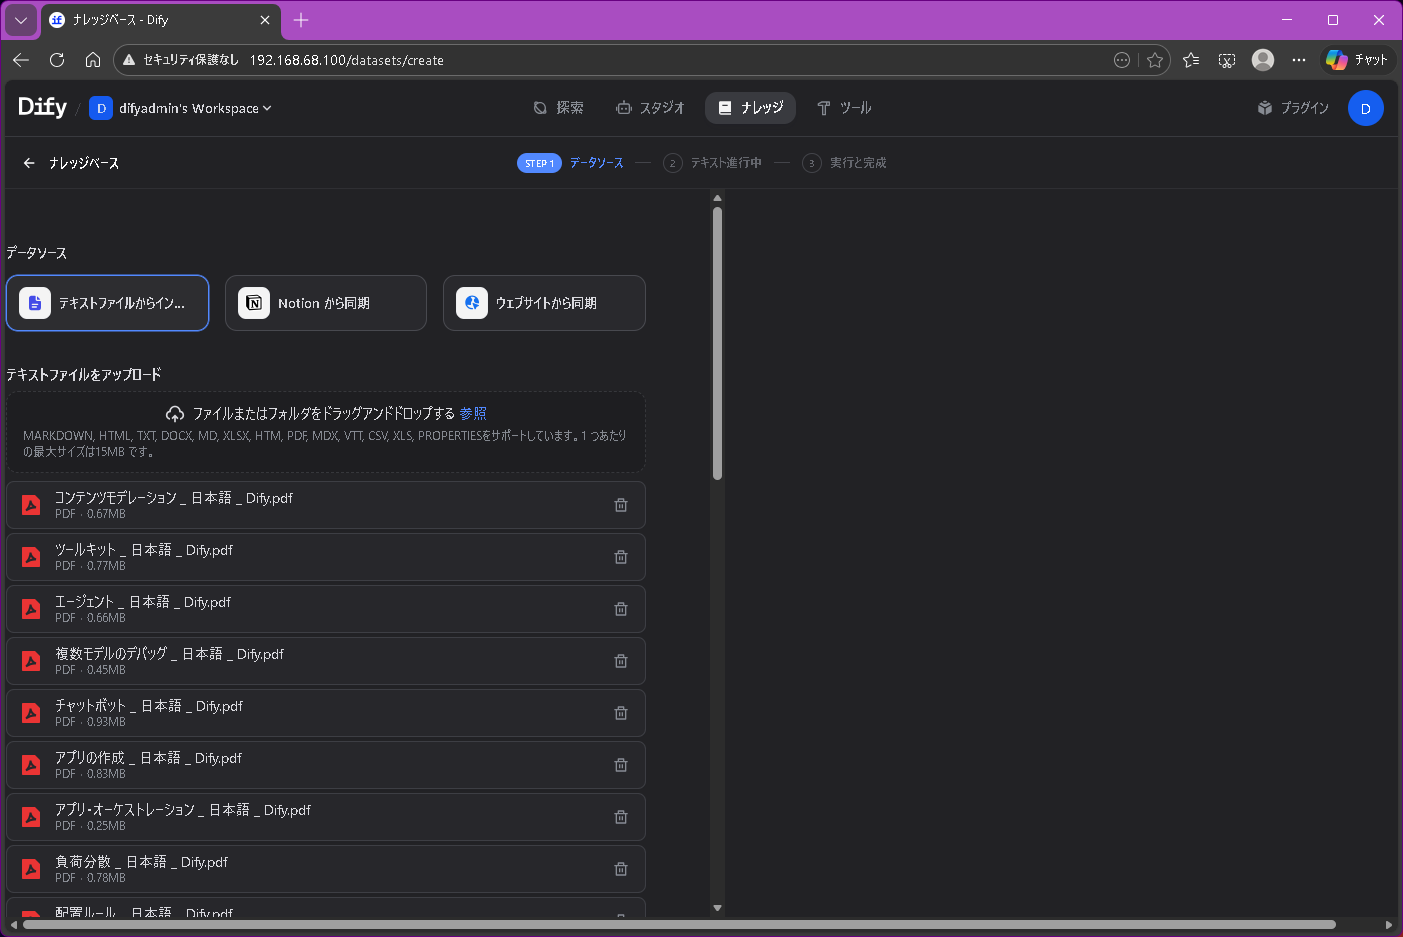Delete ツールキット PDF via trash icon
Image resolution: width=1403 pixels, height=937 pixels.
(621, 557)
